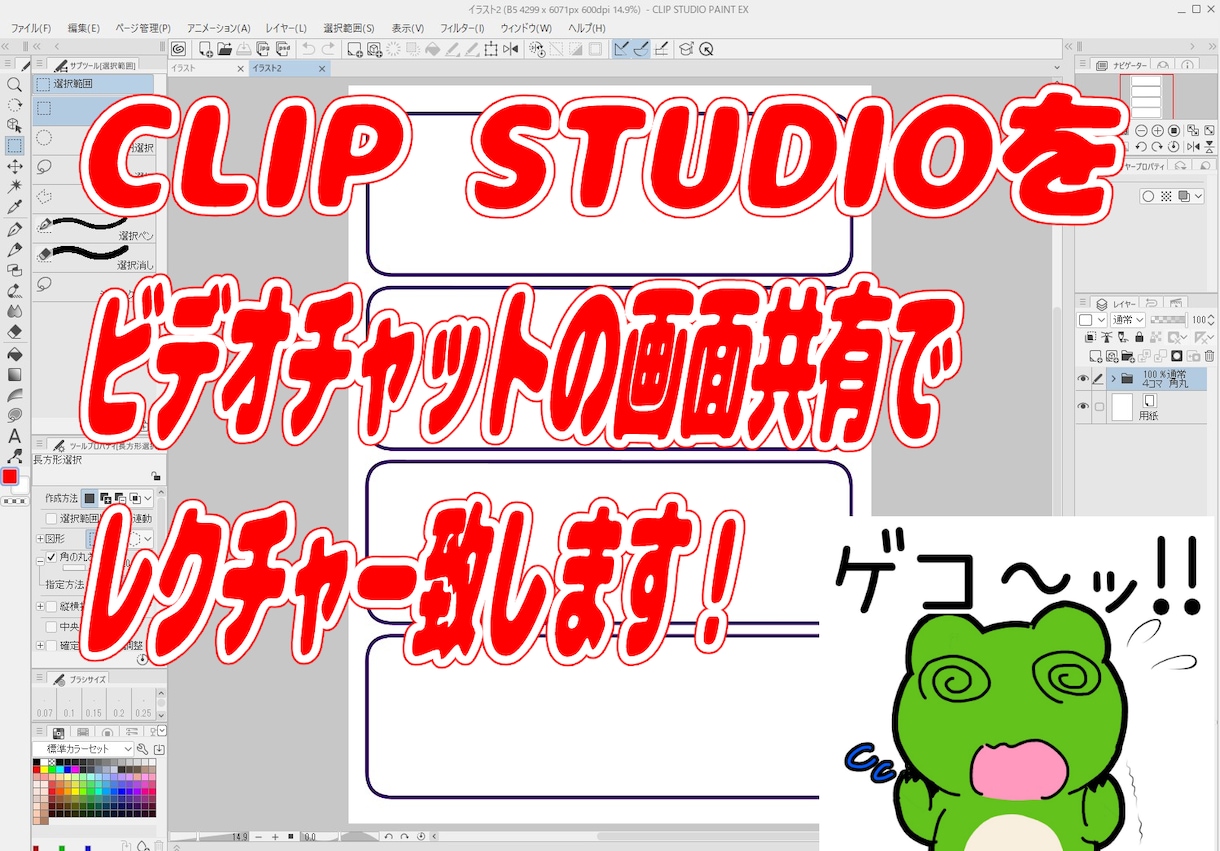Click the Scale/rotate transform toolbar icon
The image size is (1220, 851).
tap(491, 48)
